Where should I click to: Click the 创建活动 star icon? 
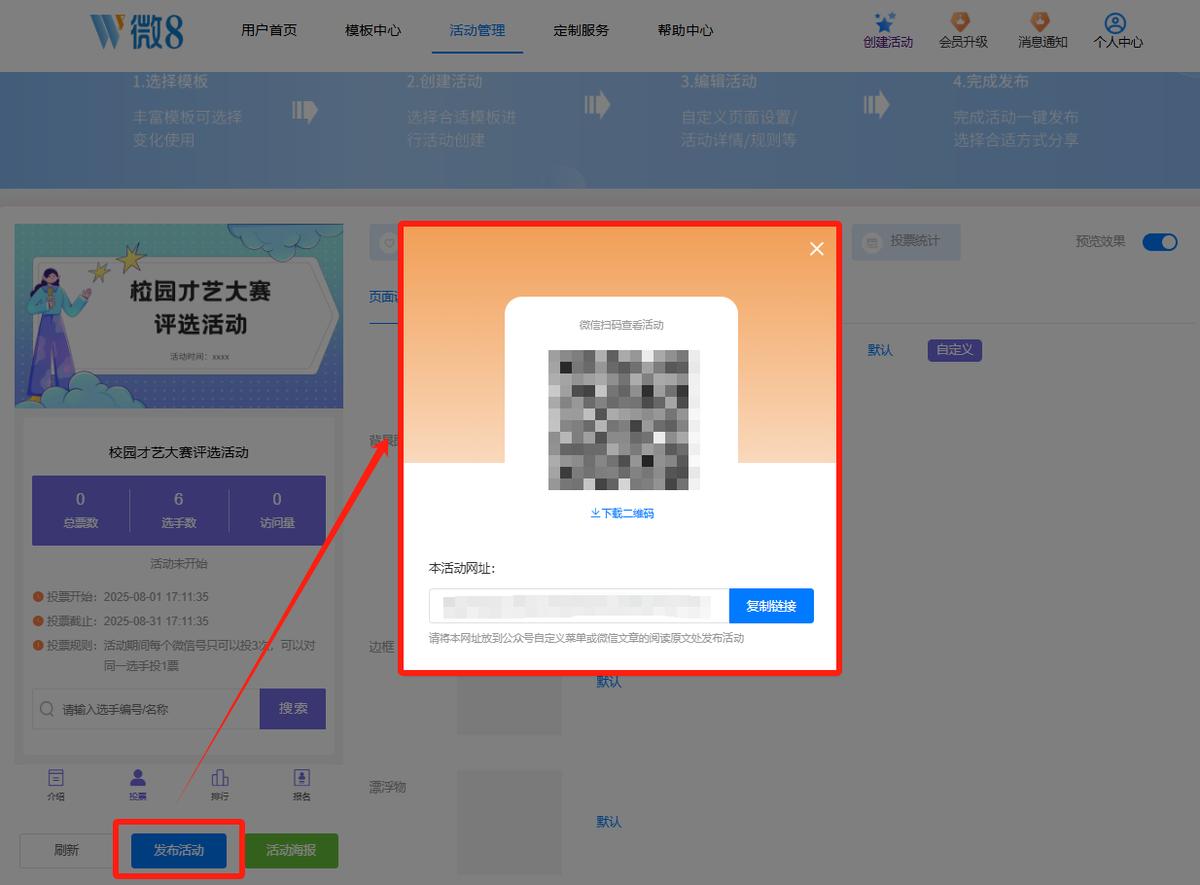pyautogui.click(x=884, y=22)
